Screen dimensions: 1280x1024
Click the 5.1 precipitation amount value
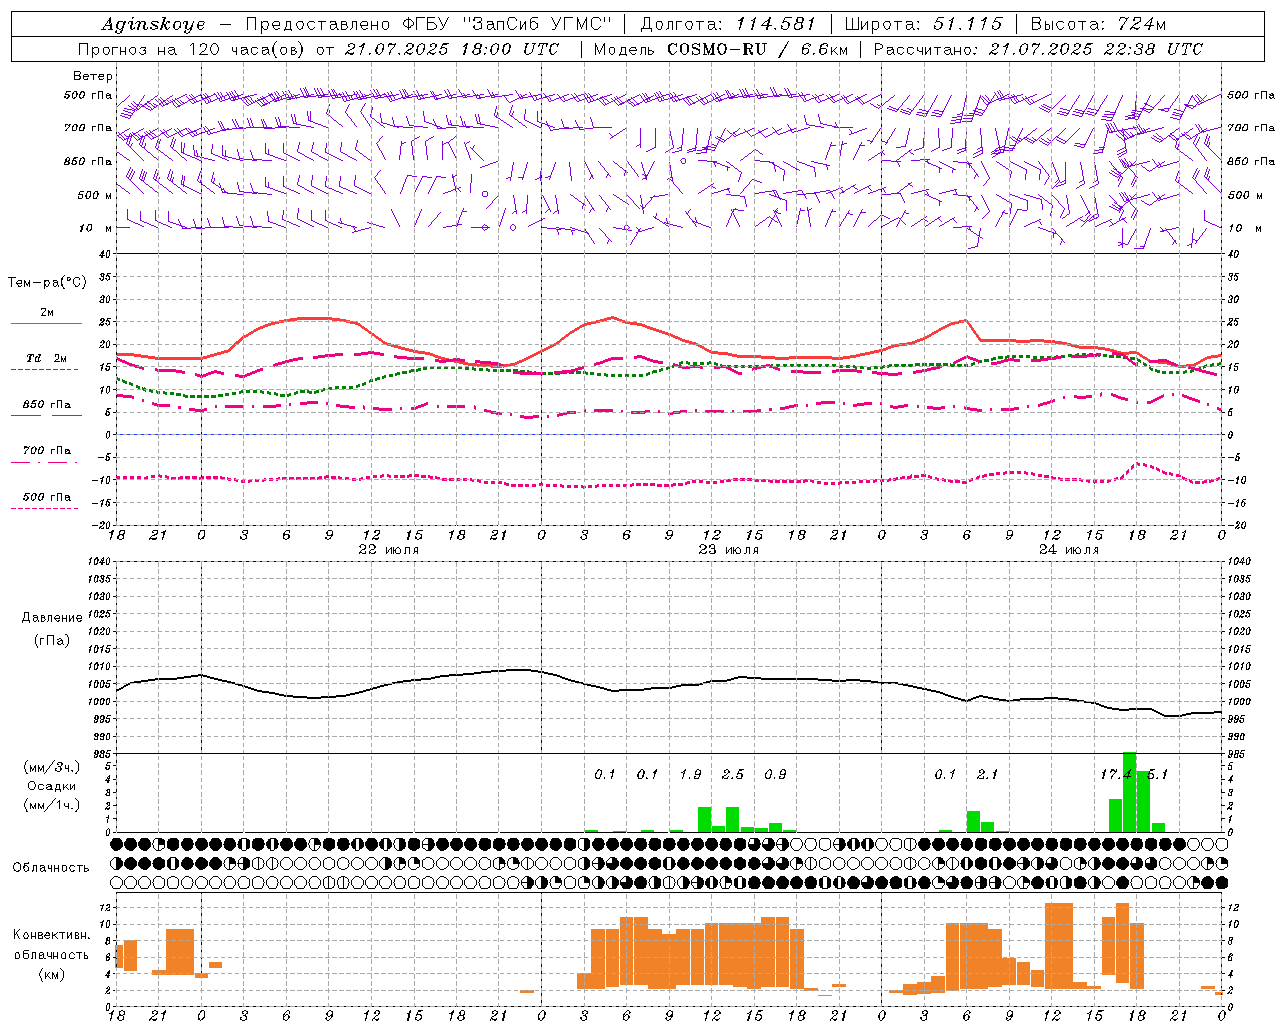(1157, 774)
